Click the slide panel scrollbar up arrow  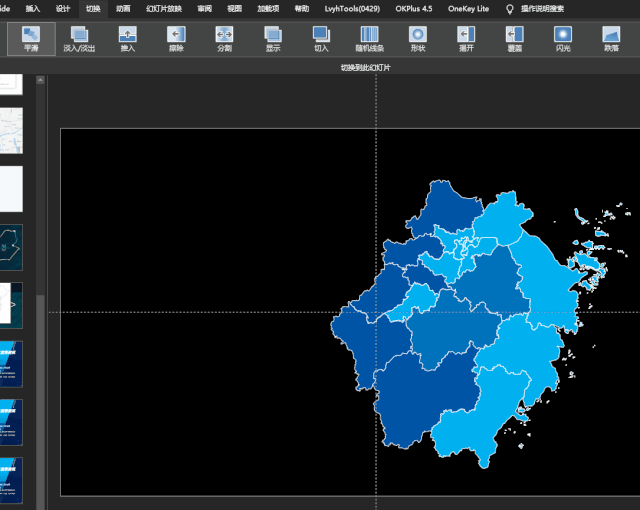[40, 80]
